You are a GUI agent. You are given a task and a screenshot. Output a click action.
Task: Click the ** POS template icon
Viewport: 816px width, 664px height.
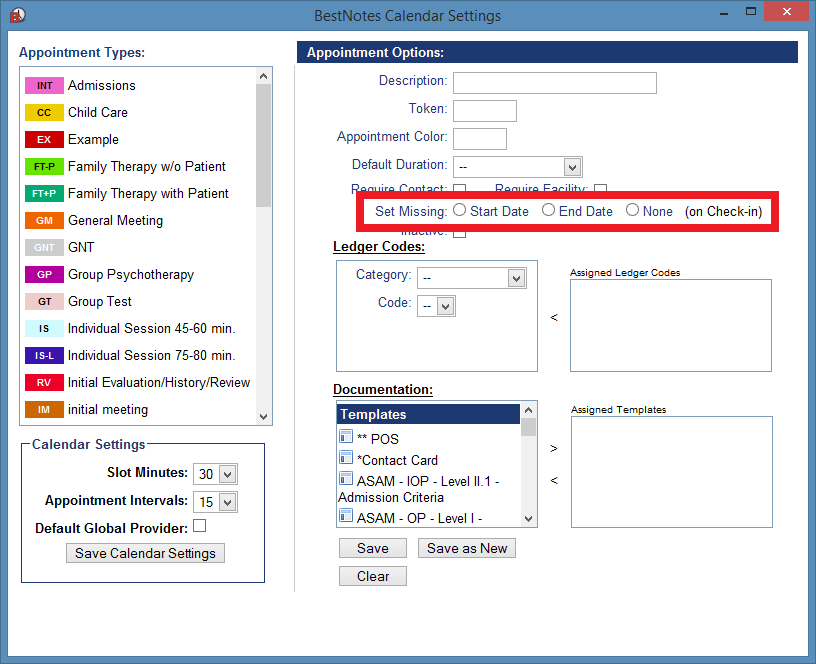click(346, 436)
